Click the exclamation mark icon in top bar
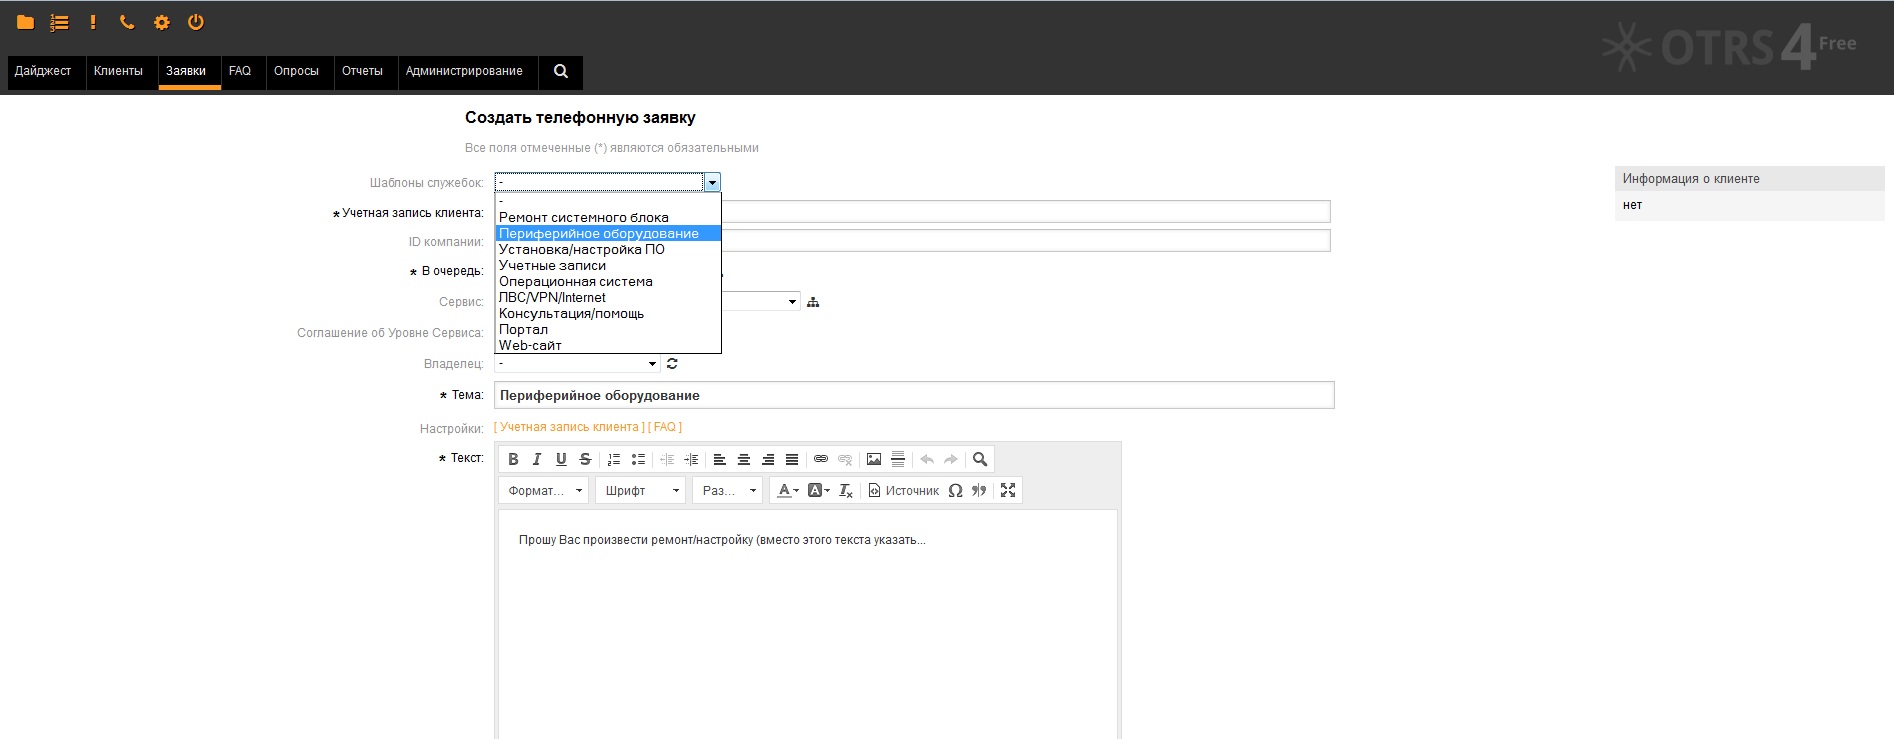The width and height of the screenshot is (1894, 739). (93, 22)
